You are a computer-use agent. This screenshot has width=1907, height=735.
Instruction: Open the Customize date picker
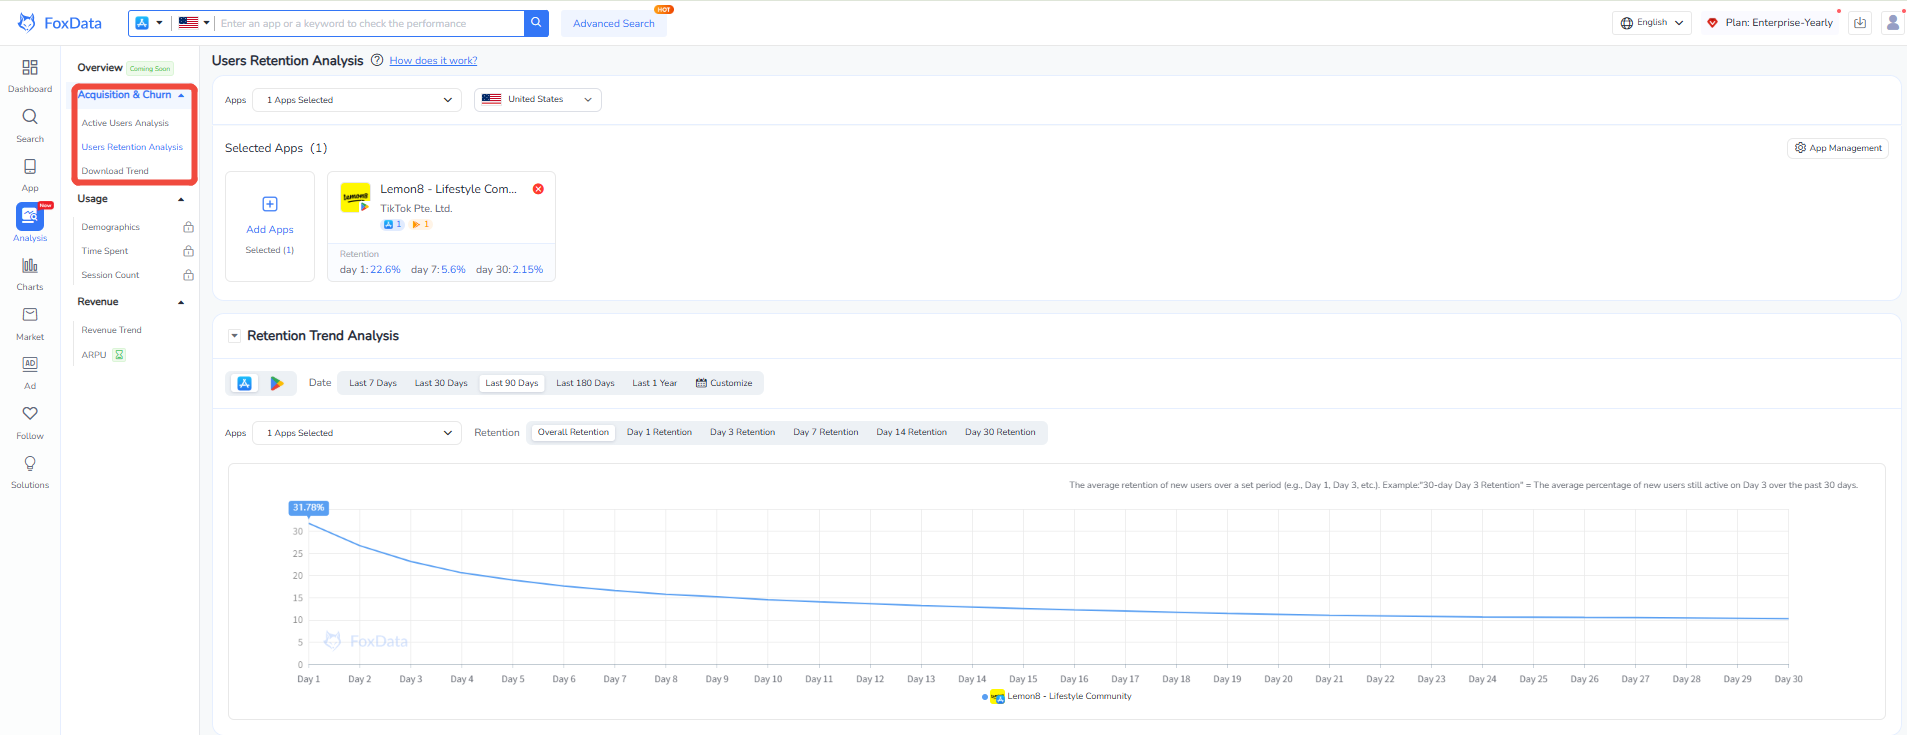(x=724, y=383)
